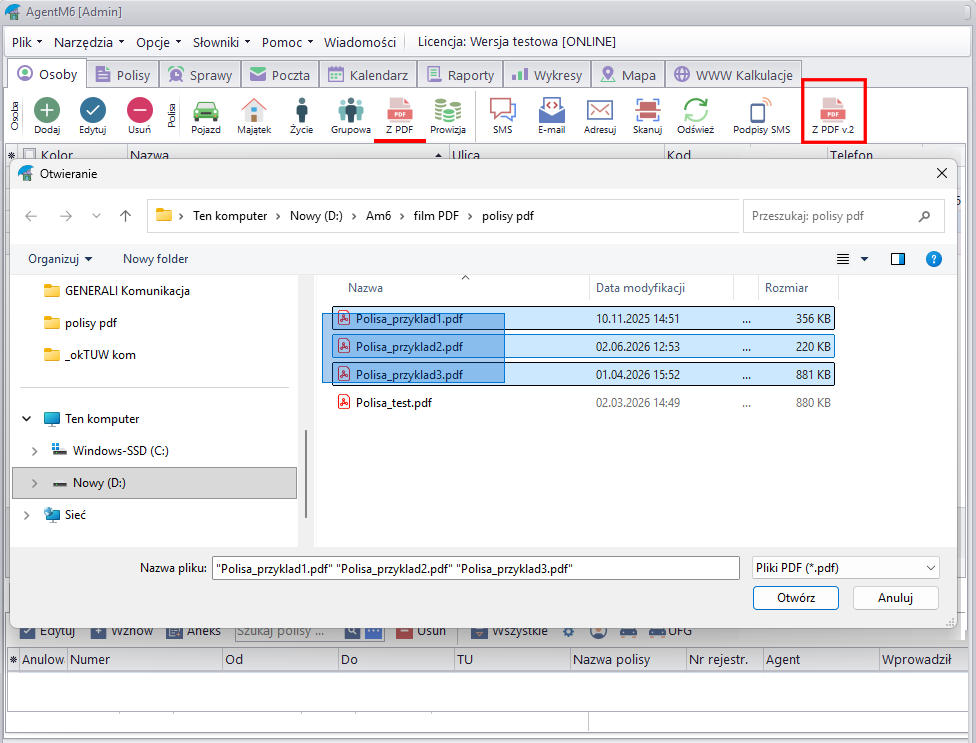Go up one folder level arrow
This screenshot has width=976, height=743.
click(x=126, y=216)
